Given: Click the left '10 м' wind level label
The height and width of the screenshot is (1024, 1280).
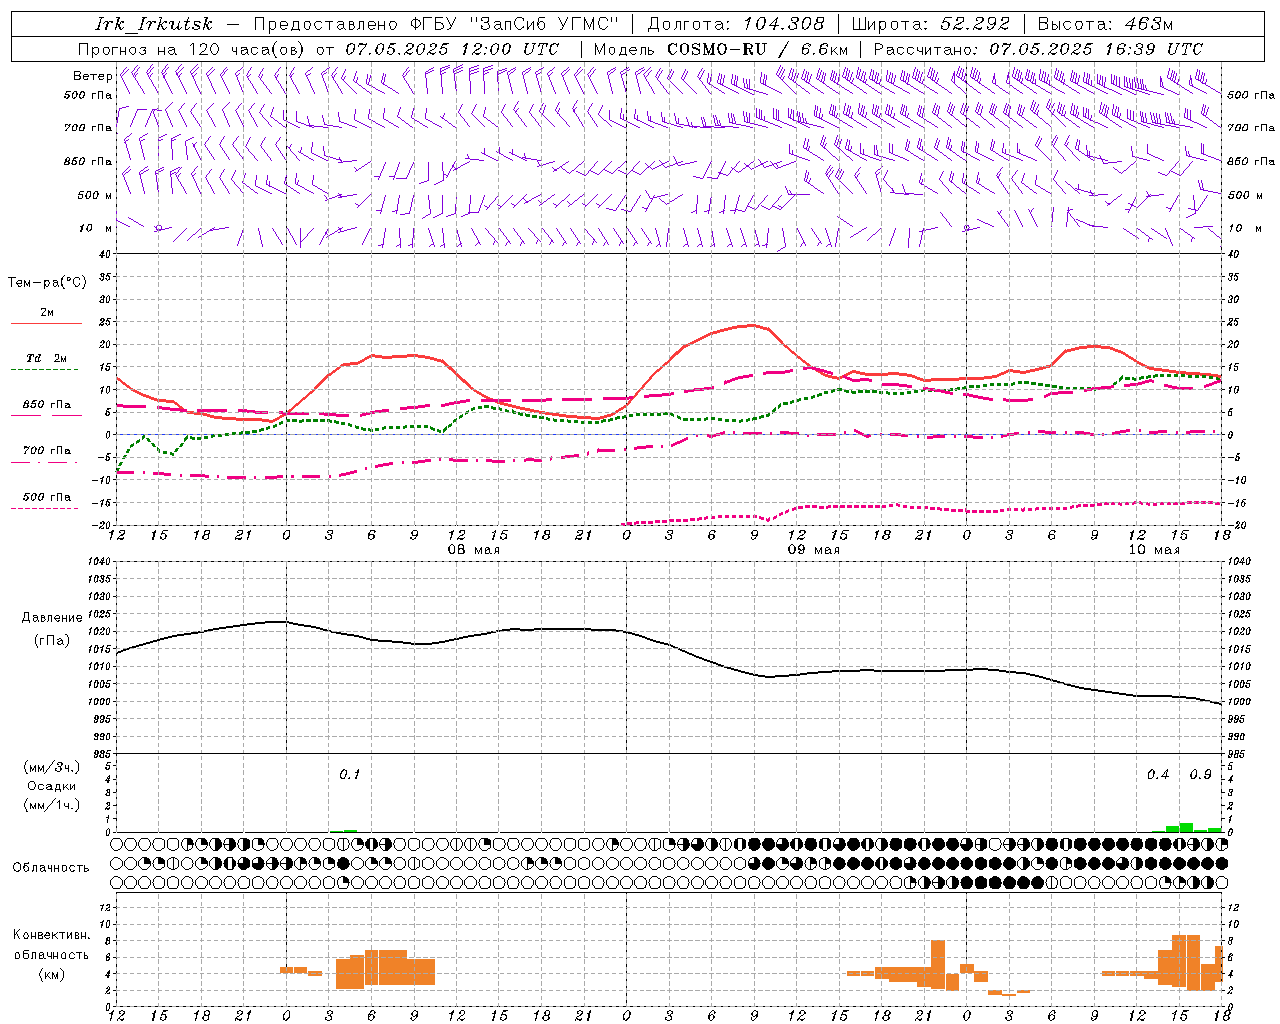Looking at the screenshot, I should pos(95,229).
